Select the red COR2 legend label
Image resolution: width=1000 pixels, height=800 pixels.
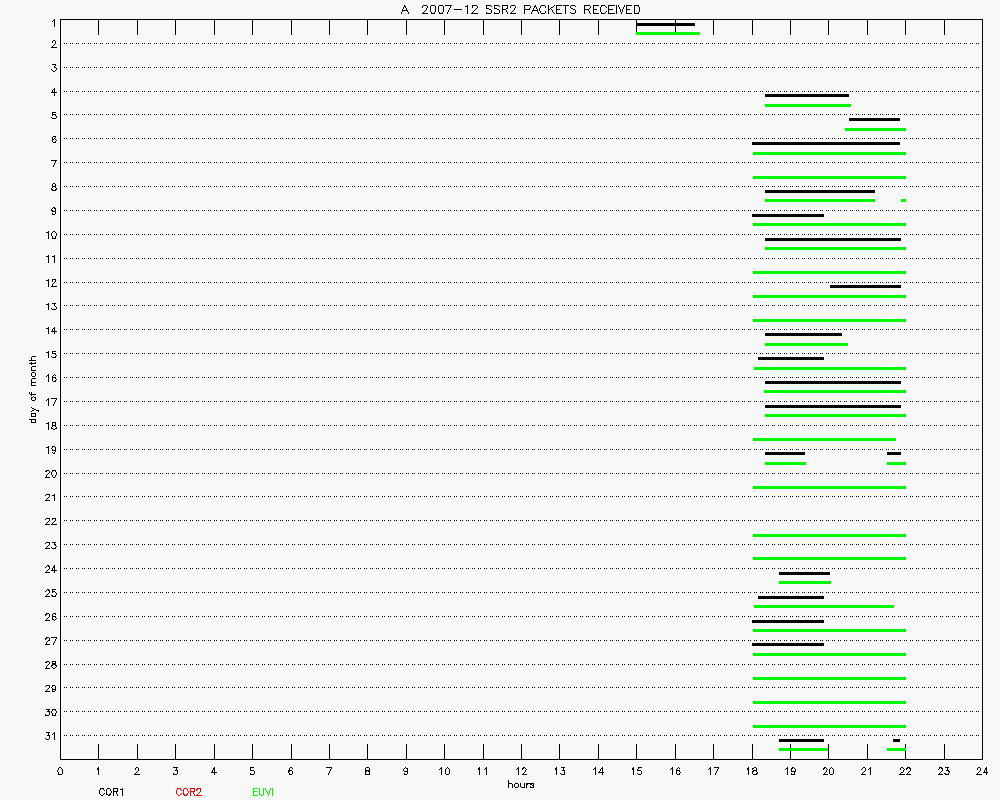(x=188, y=792)
